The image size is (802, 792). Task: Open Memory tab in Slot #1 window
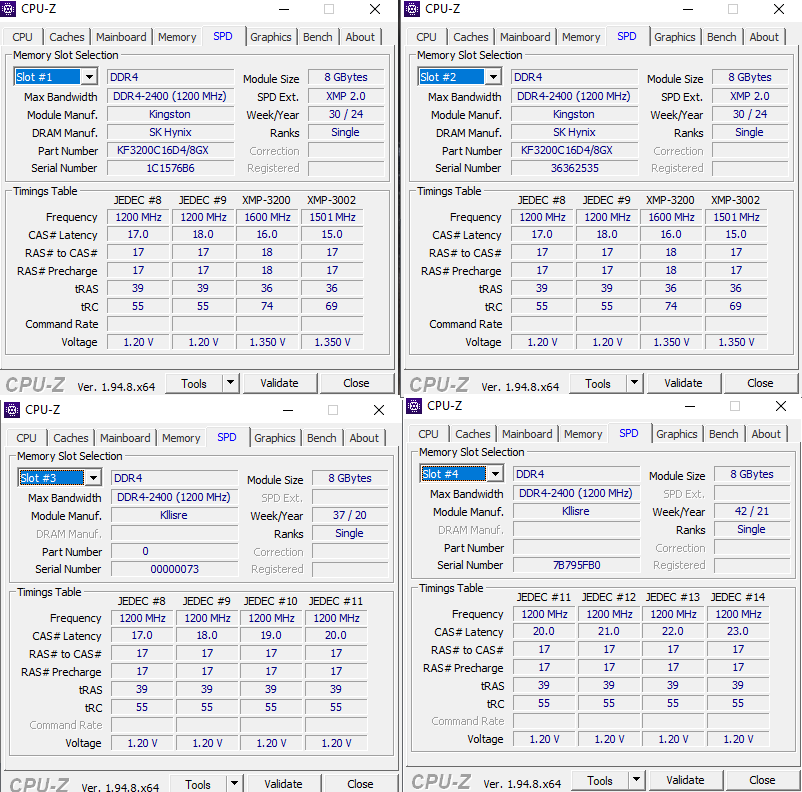coord(177,37)
